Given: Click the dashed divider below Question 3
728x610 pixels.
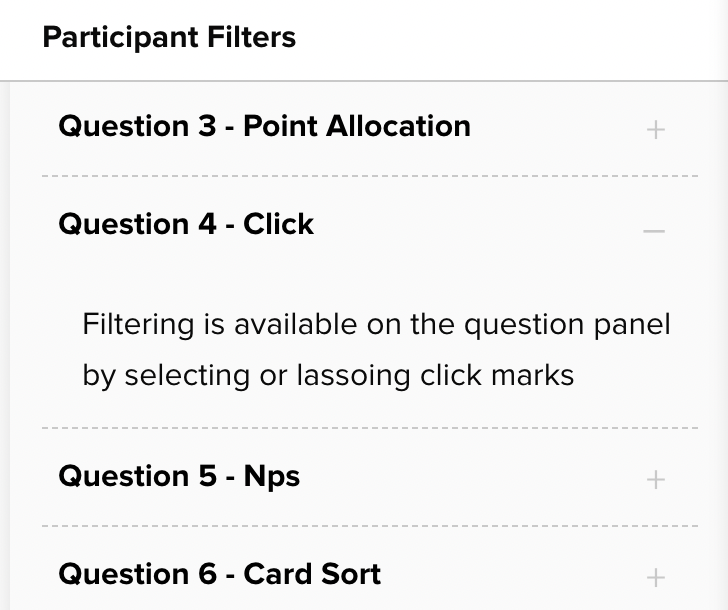Looking at the screenshot, I should pos(370,177).
